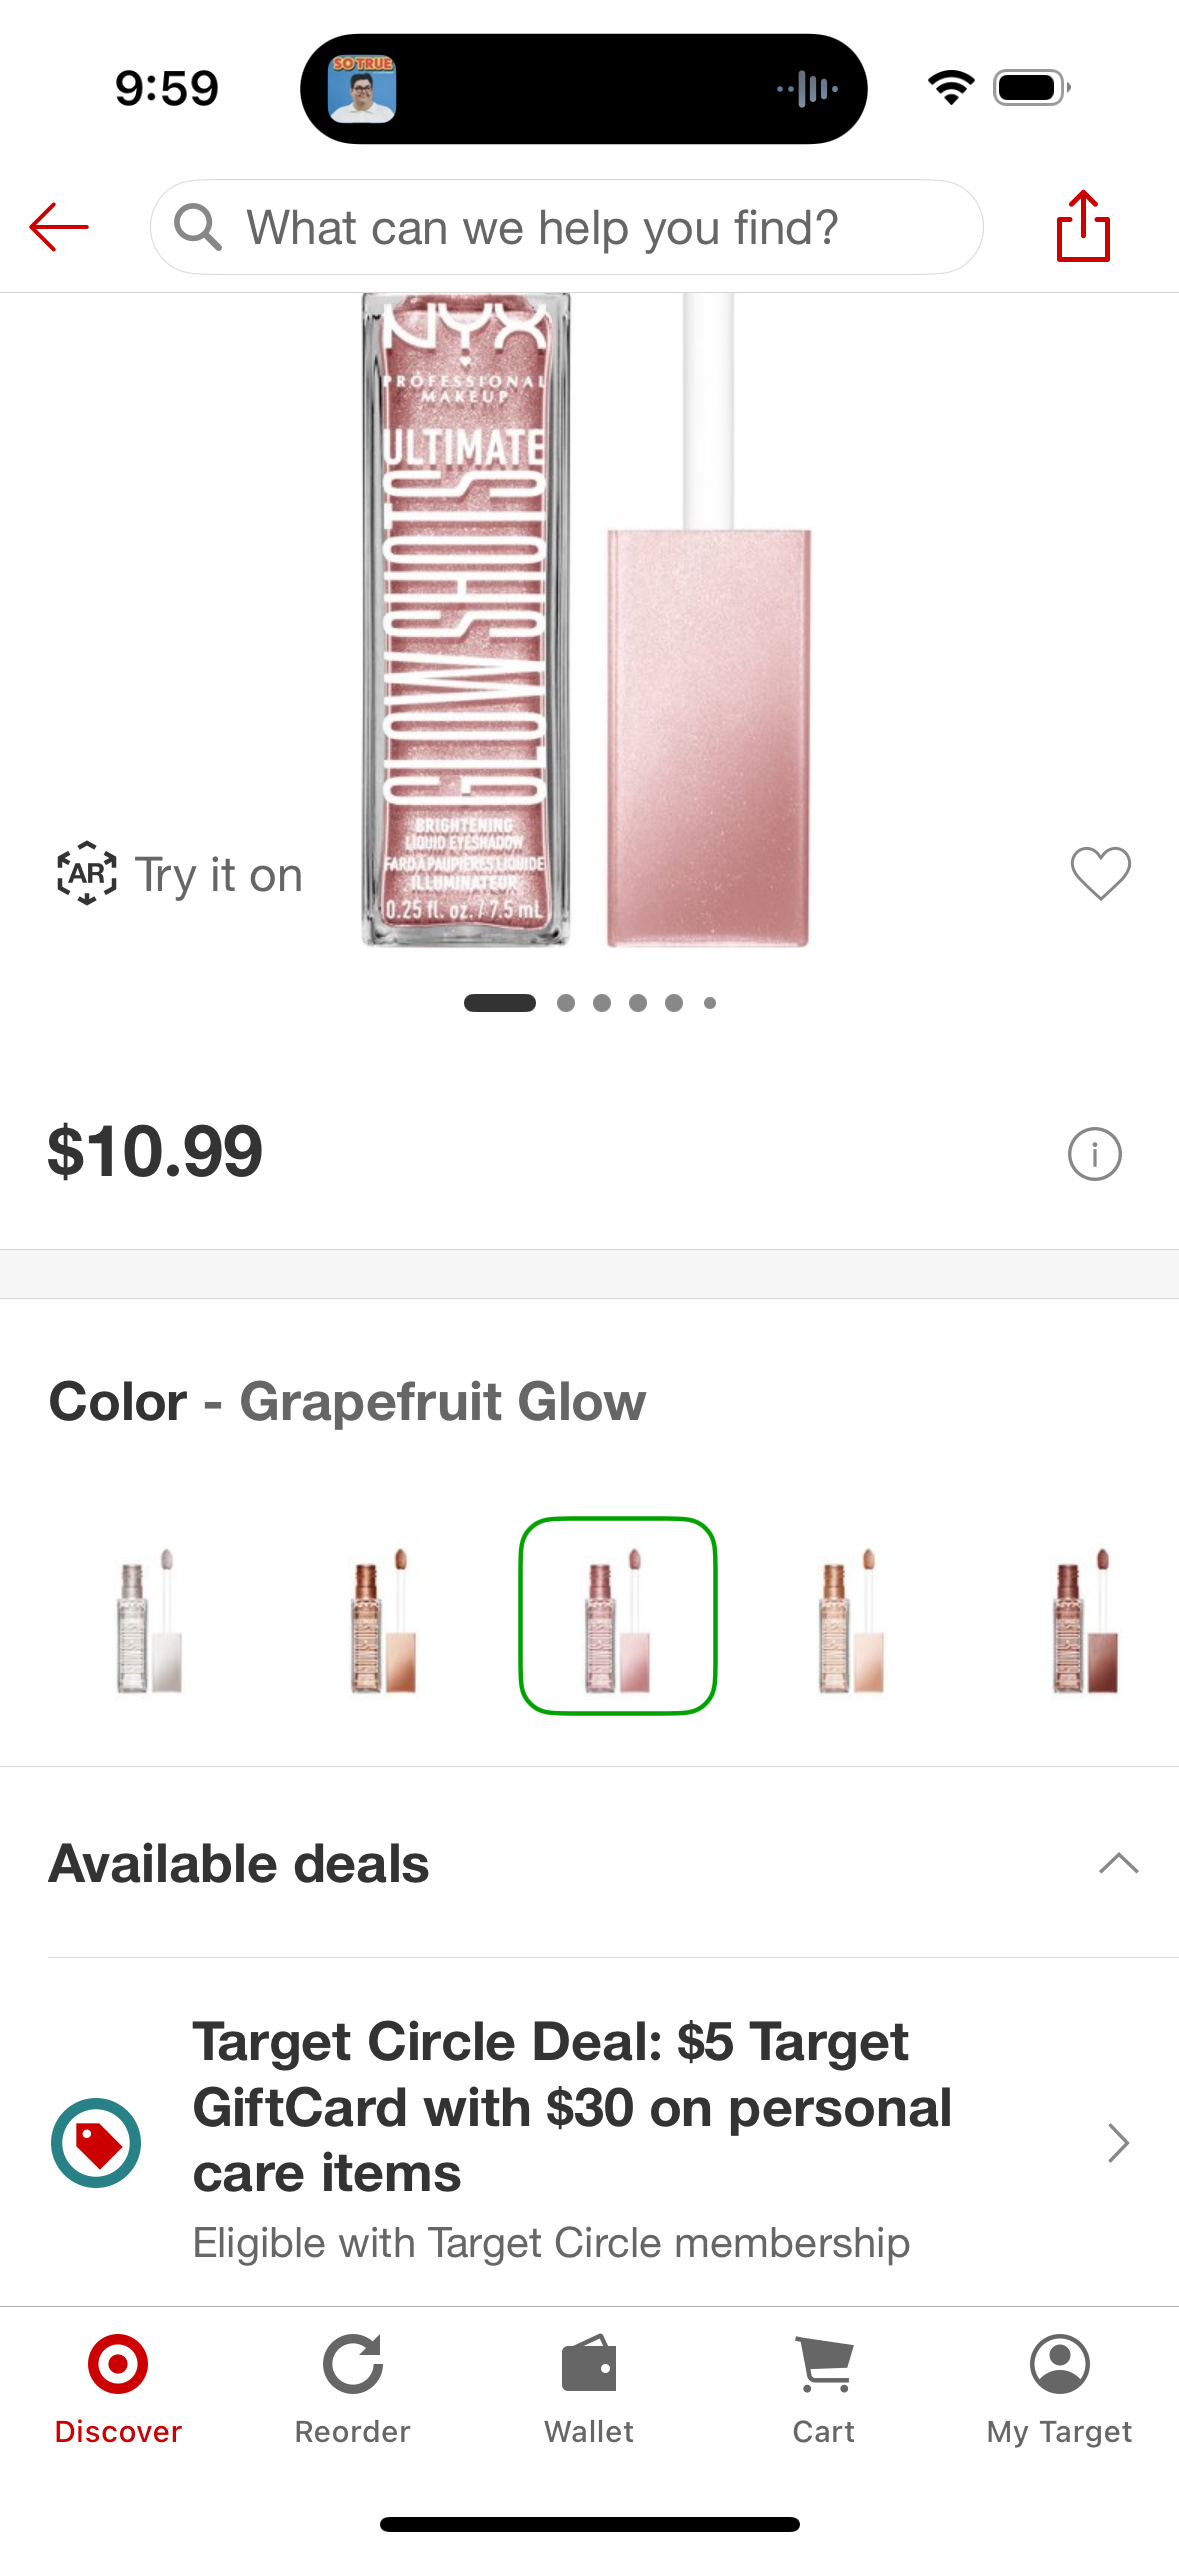Go to the Wallet tab
1179x2556 pixels.
[589, 2388]
